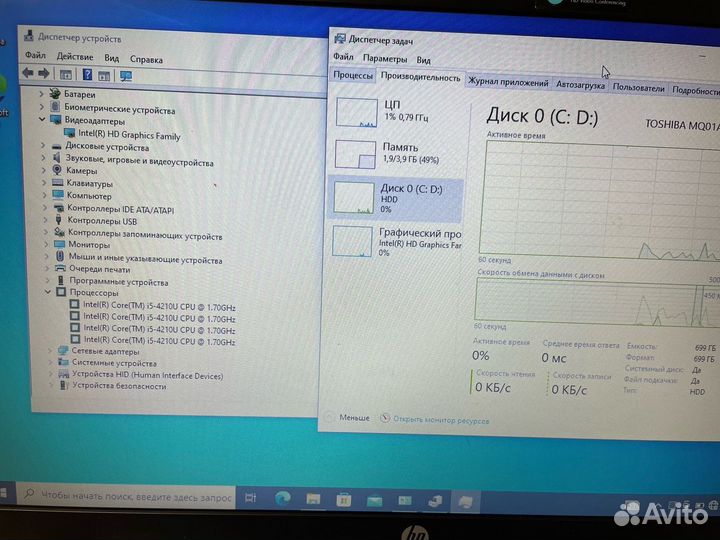Open the Открыть монитор ресурсов link

point(441,420)
